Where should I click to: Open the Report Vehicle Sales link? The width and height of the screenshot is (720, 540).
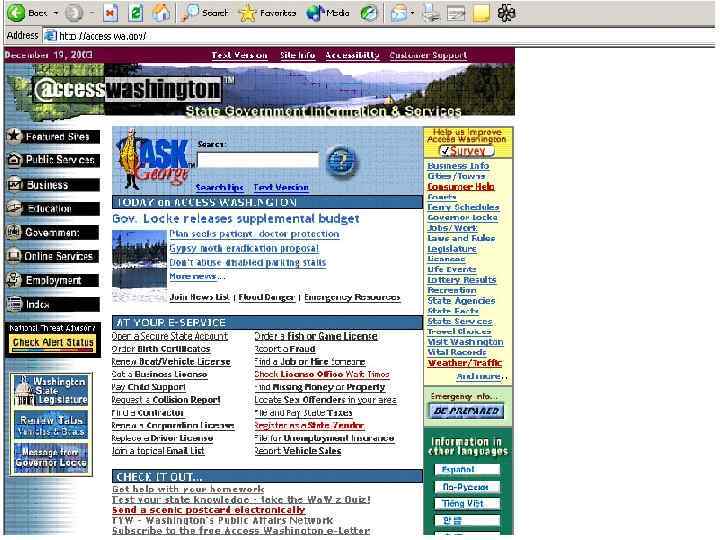pos(298,451)
